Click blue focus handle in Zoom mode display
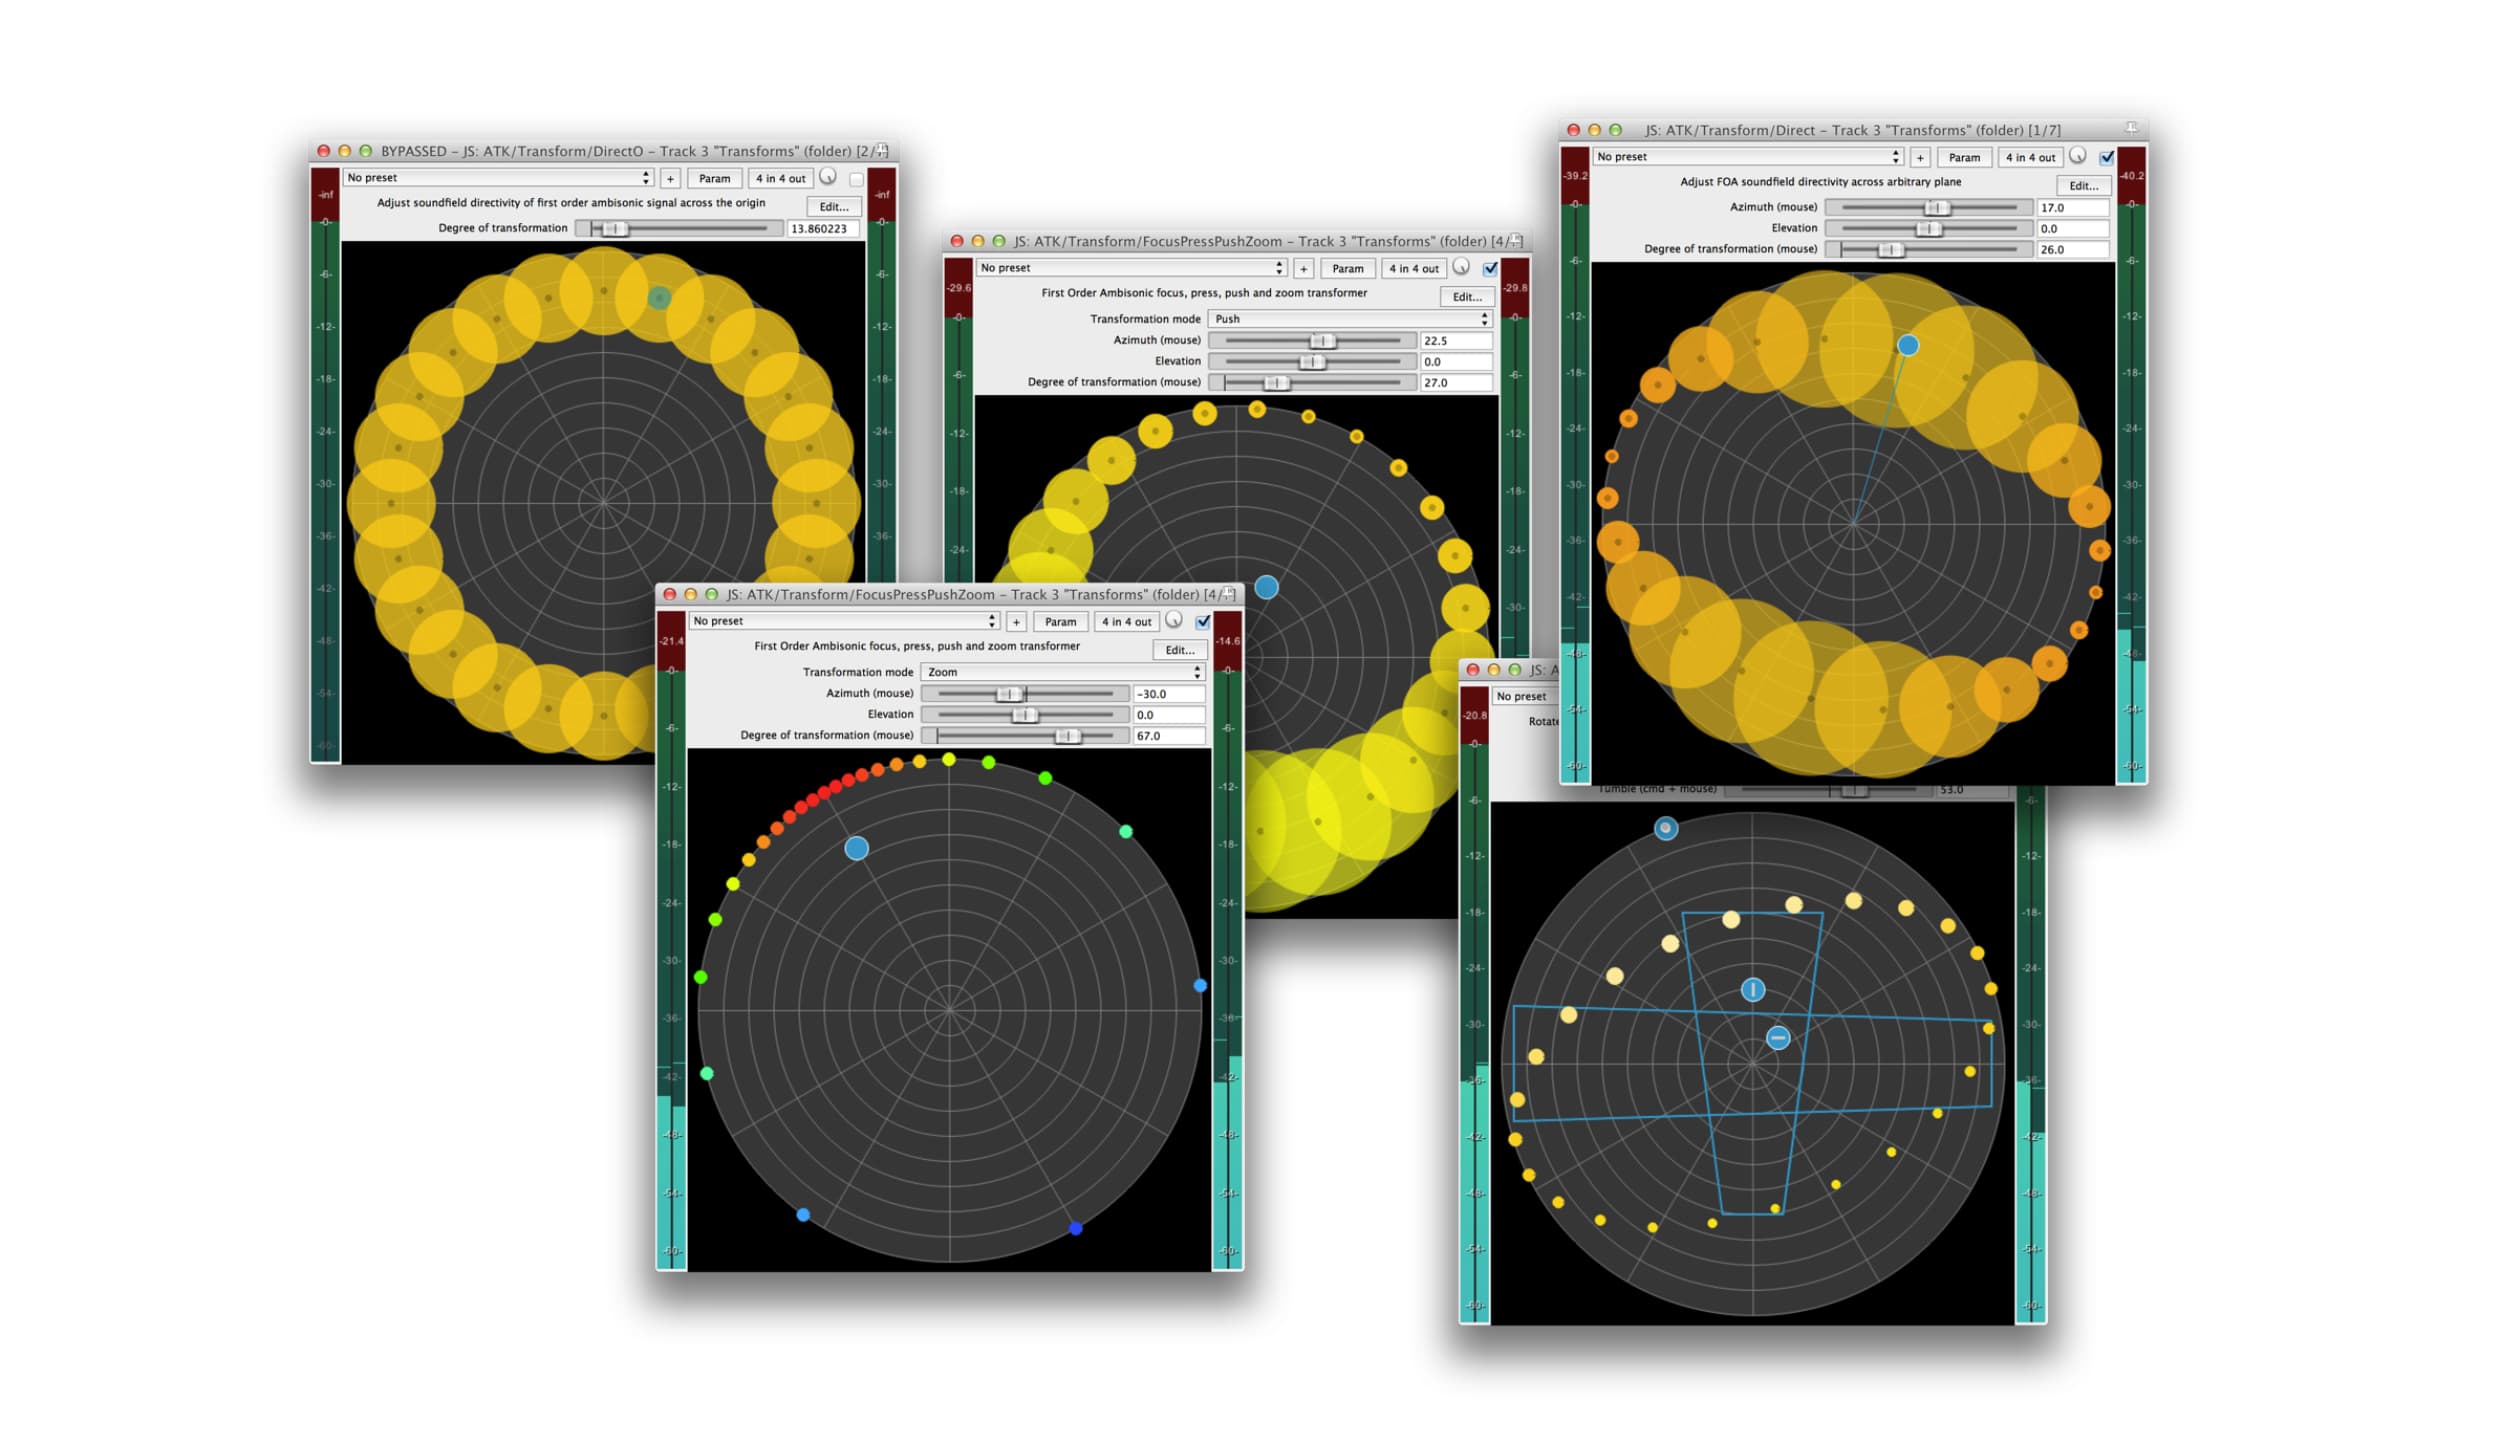Image resolution: width=2513 pixels, height=1454 pixels. [x=857, y=848]
